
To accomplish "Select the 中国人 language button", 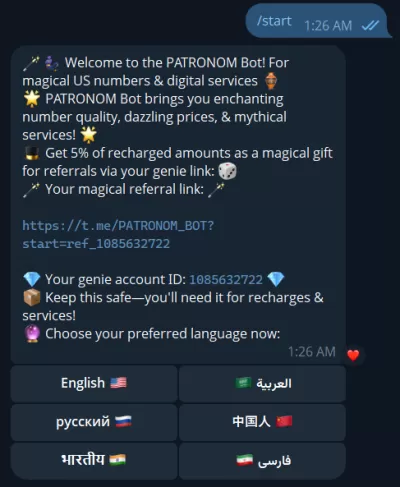I will click(262, 422).
